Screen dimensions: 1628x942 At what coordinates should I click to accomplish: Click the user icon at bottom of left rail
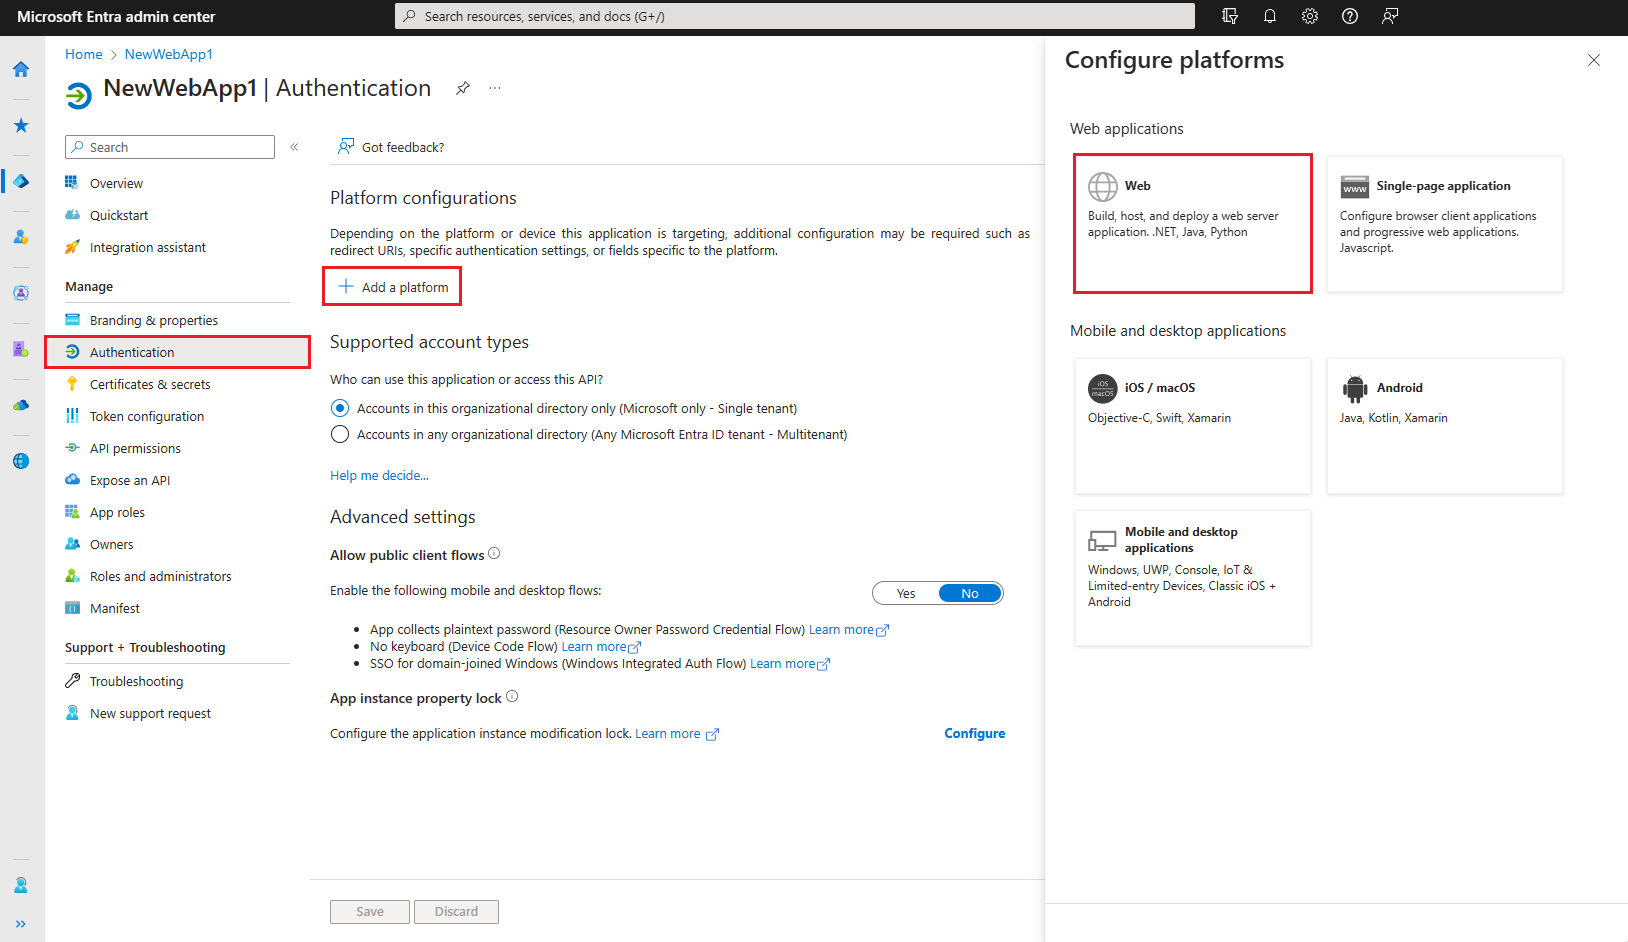(x=21, y=886)
